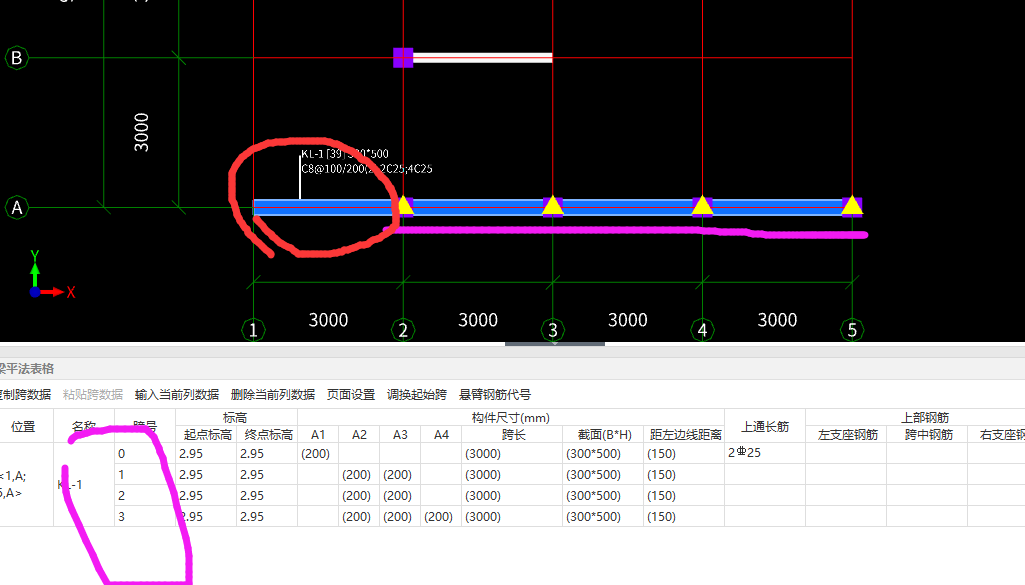Click the greyed 粘贴跨数据 button
Viewport: 1025px width, 585px height.
(x=92, y=395)
